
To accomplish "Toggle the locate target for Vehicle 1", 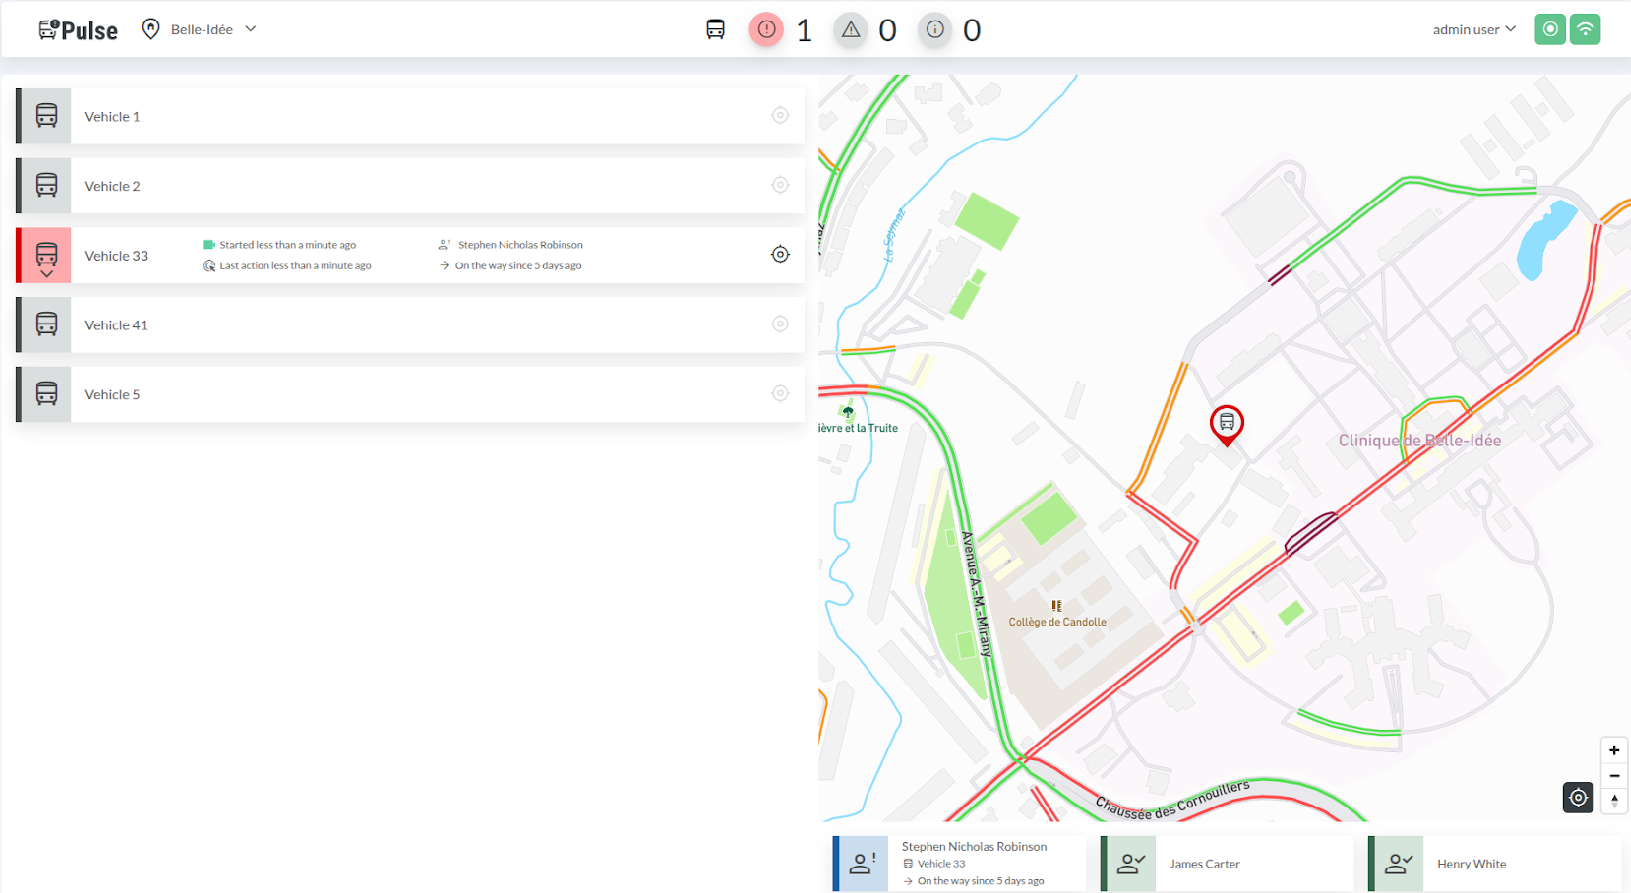I will (780, 116).
